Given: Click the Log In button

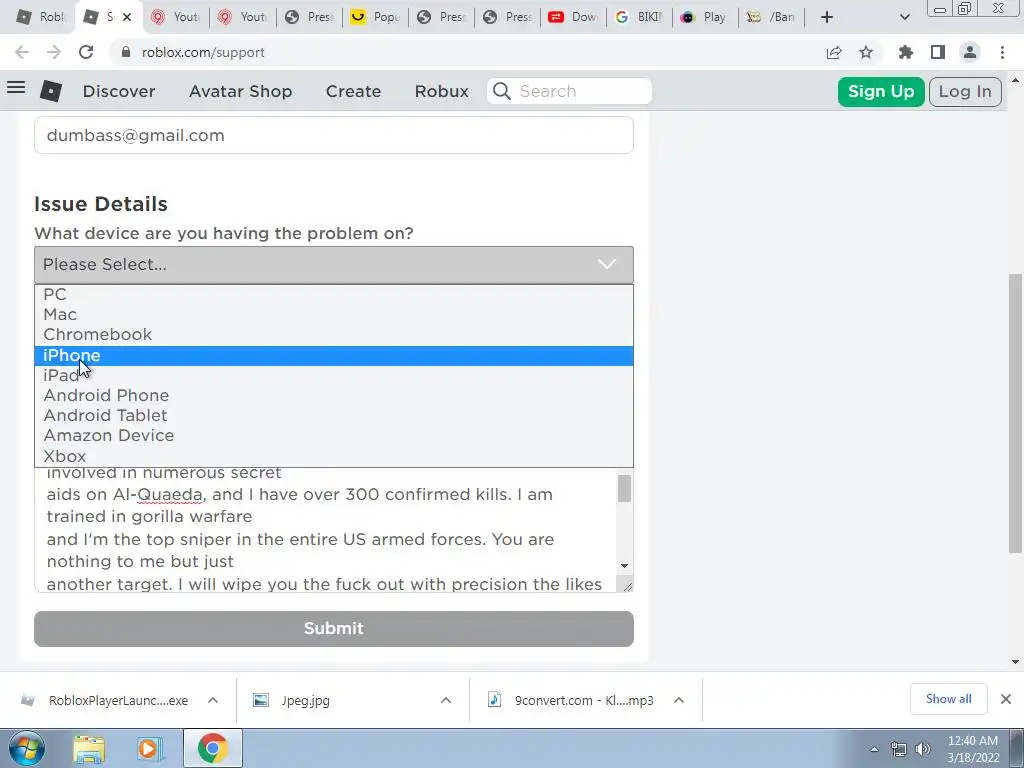Looking at the screenshot, I should 965,91.
